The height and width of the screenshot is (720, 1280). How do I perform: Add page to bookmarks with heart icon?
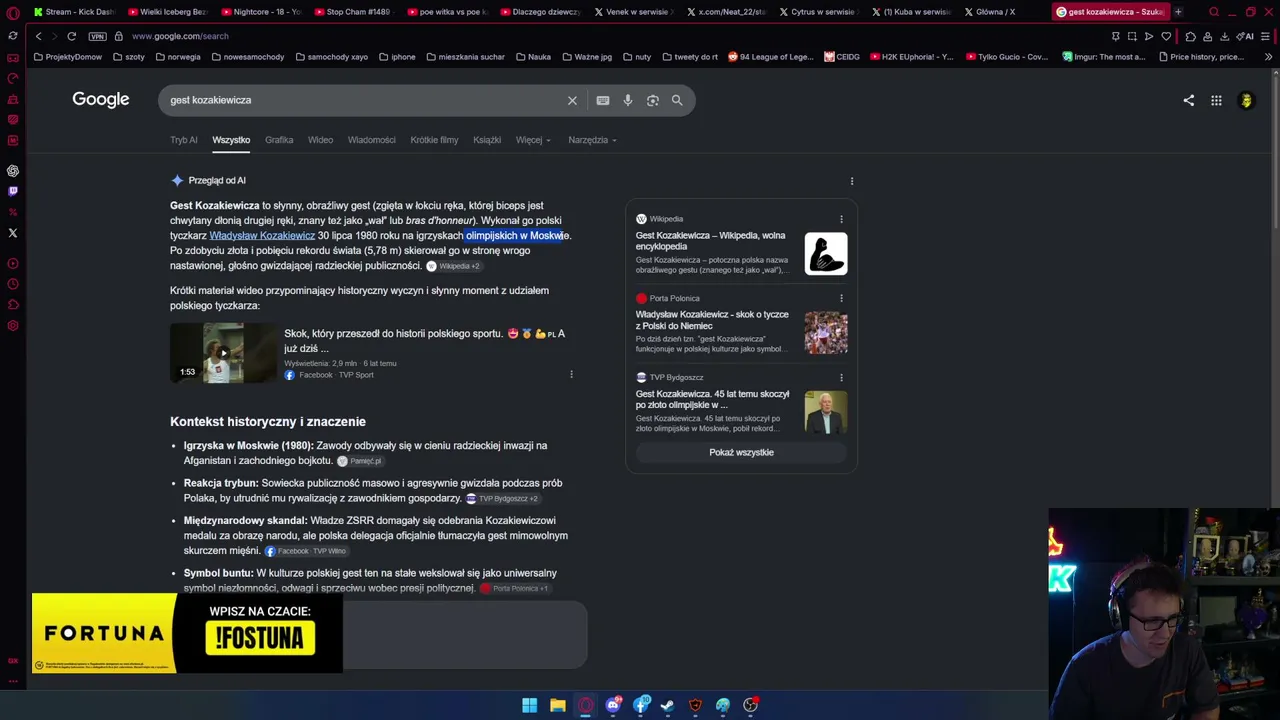1166,36
